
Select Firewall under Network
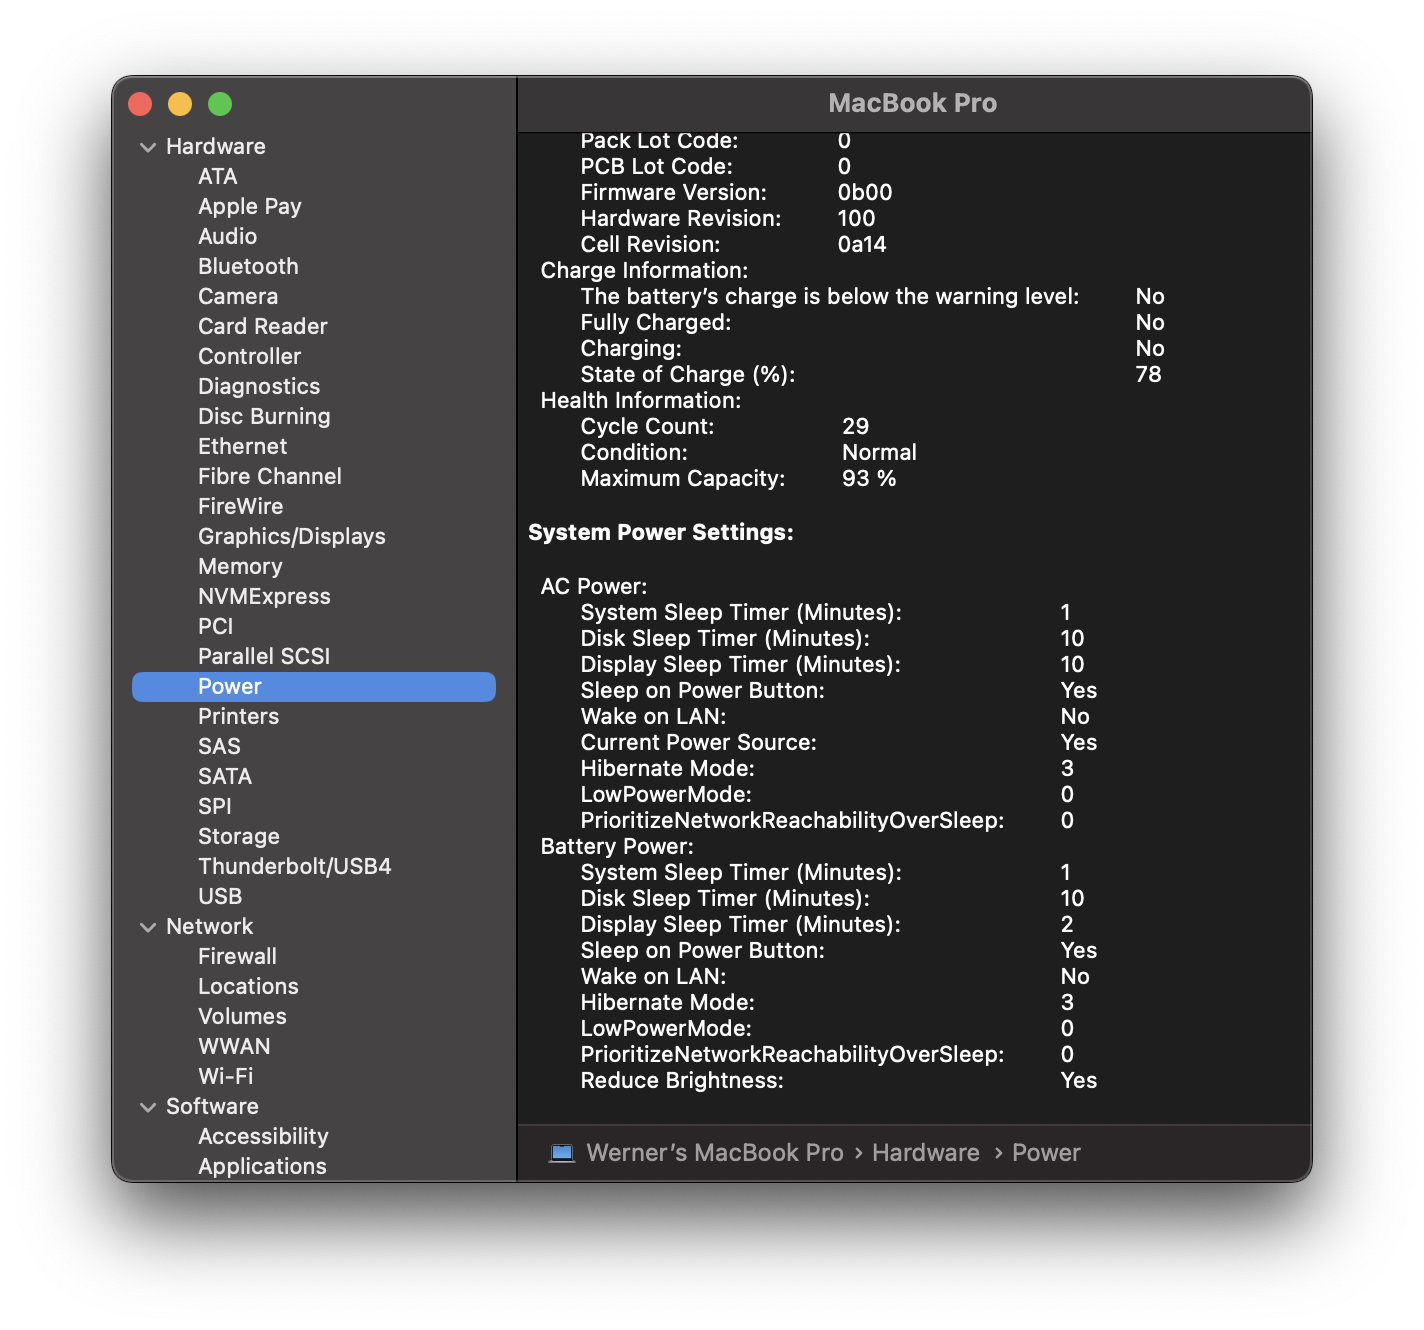click(x=237, y=956)
